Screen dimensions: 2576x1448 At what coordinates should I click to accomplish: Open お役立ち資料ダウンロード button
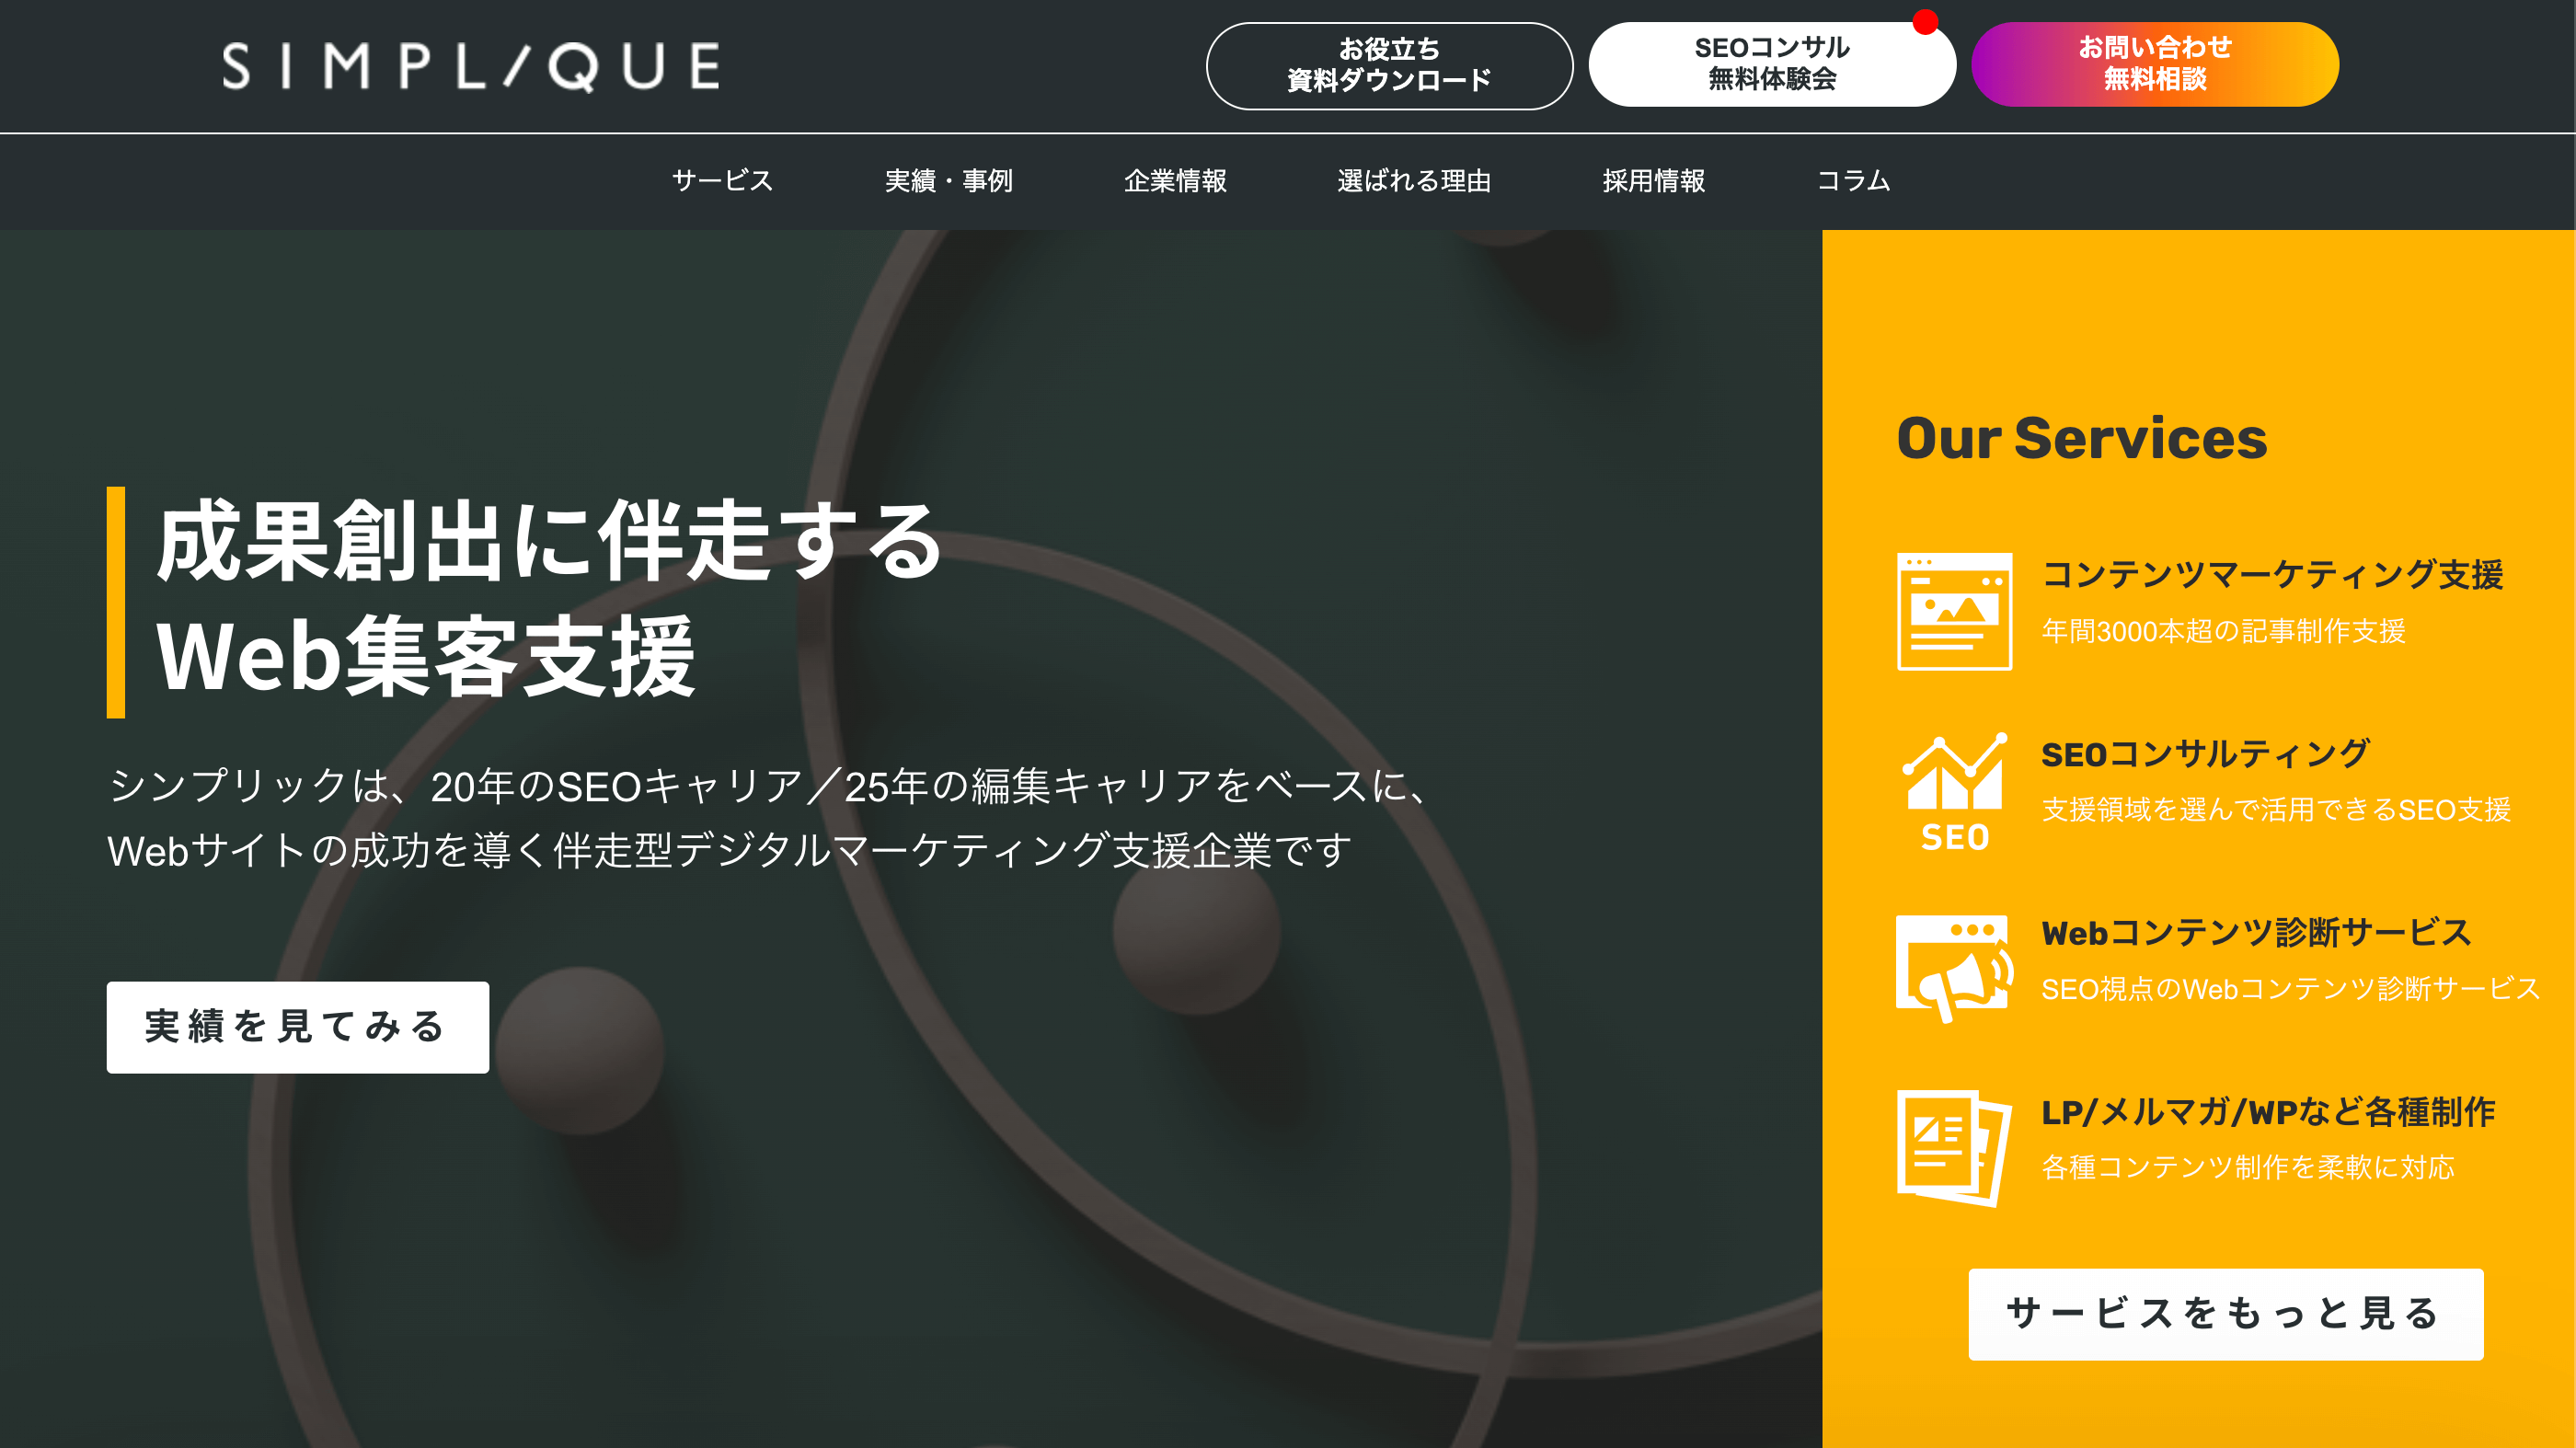[1389, 65]
